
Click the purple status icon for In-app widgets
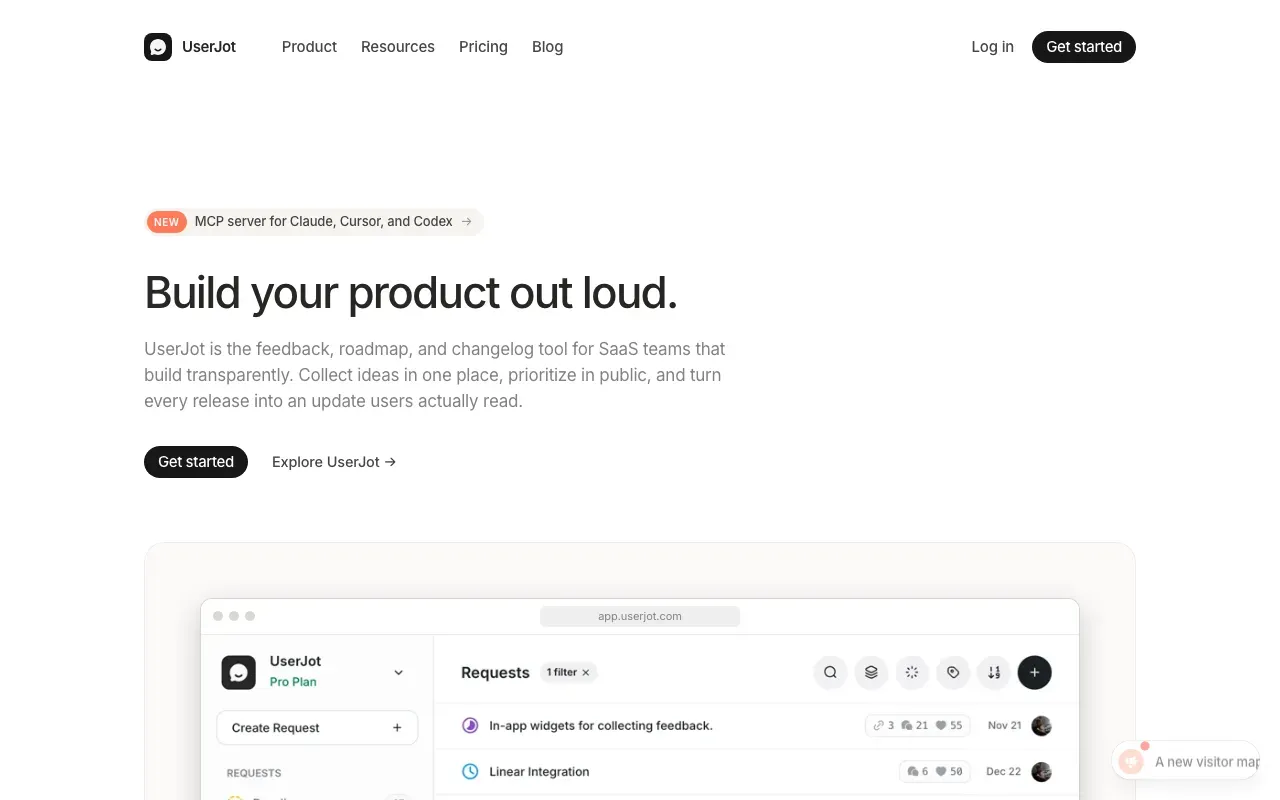(x=470, y=726)
